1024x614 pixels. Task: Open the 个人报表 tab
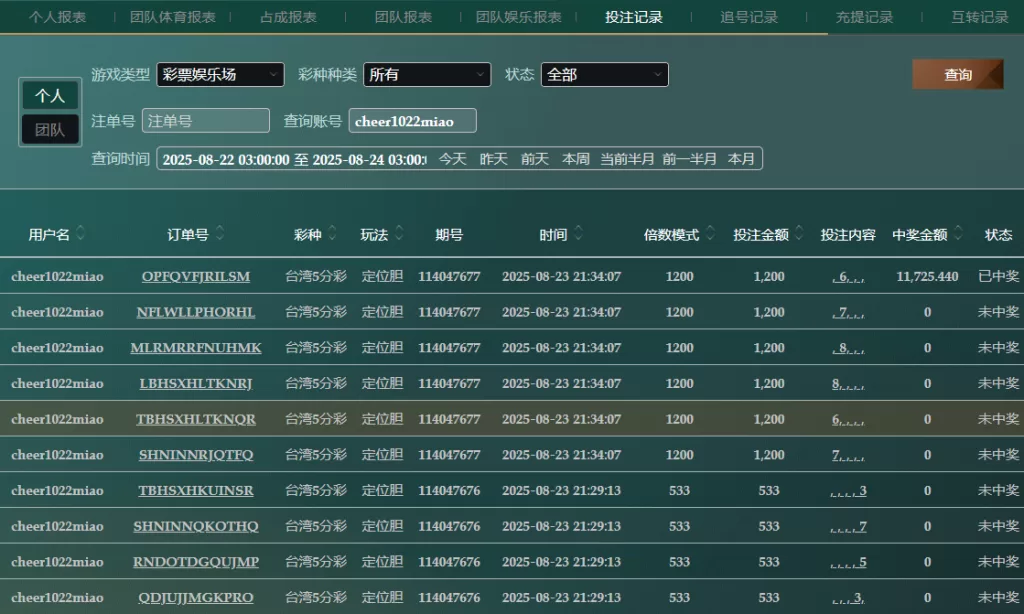click(x=57, y=17)
